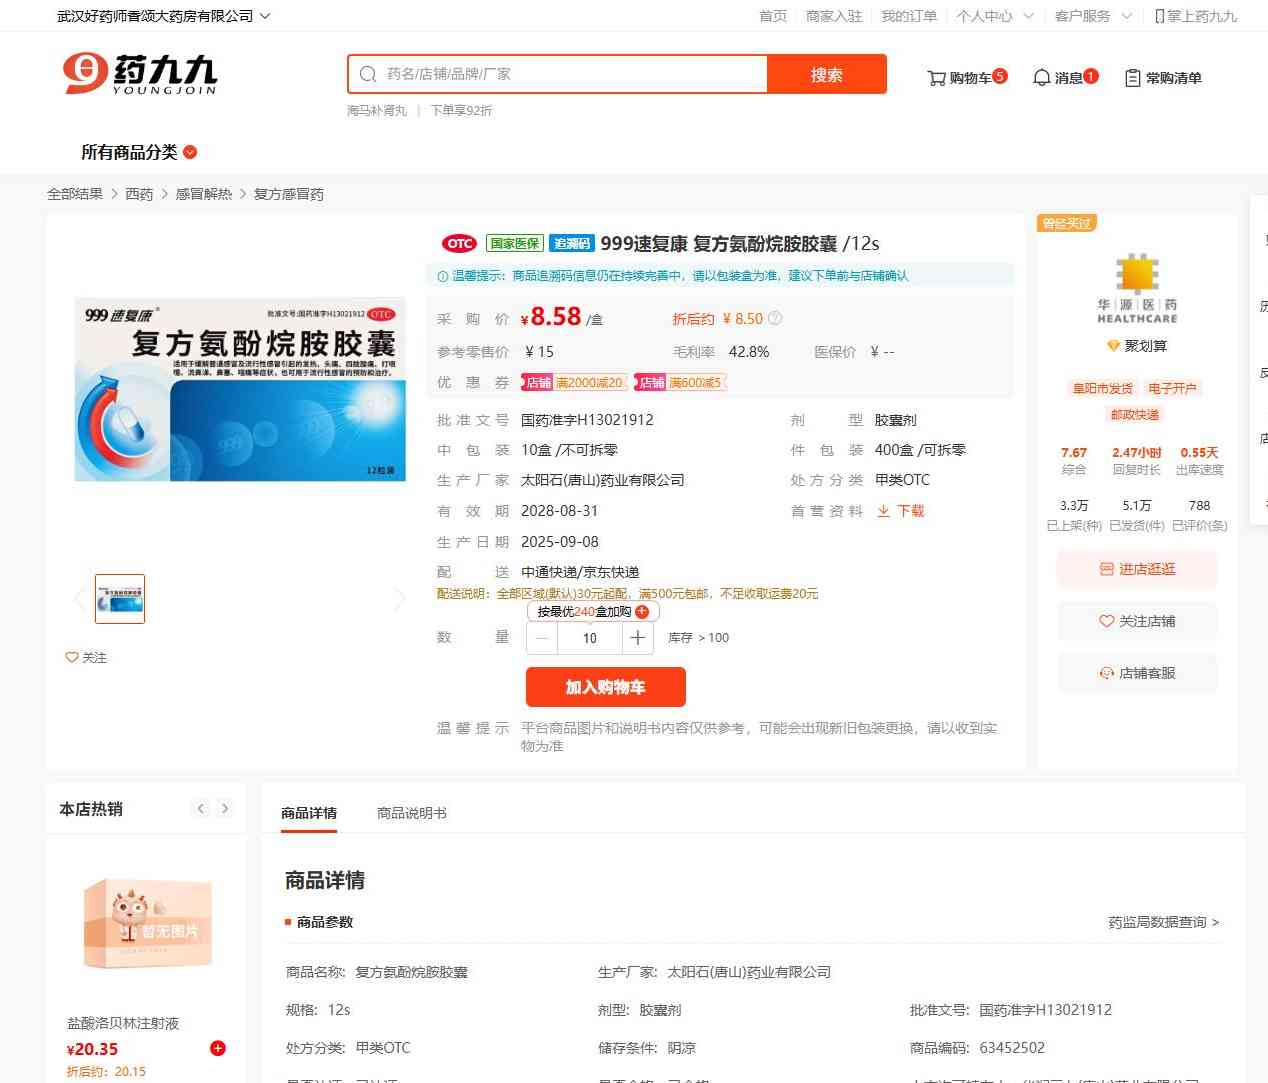Image resolution: width=1268 pixels, height=1083 pixels.
Task: Switch to the product instructions tab
Action: coord(411,813)
